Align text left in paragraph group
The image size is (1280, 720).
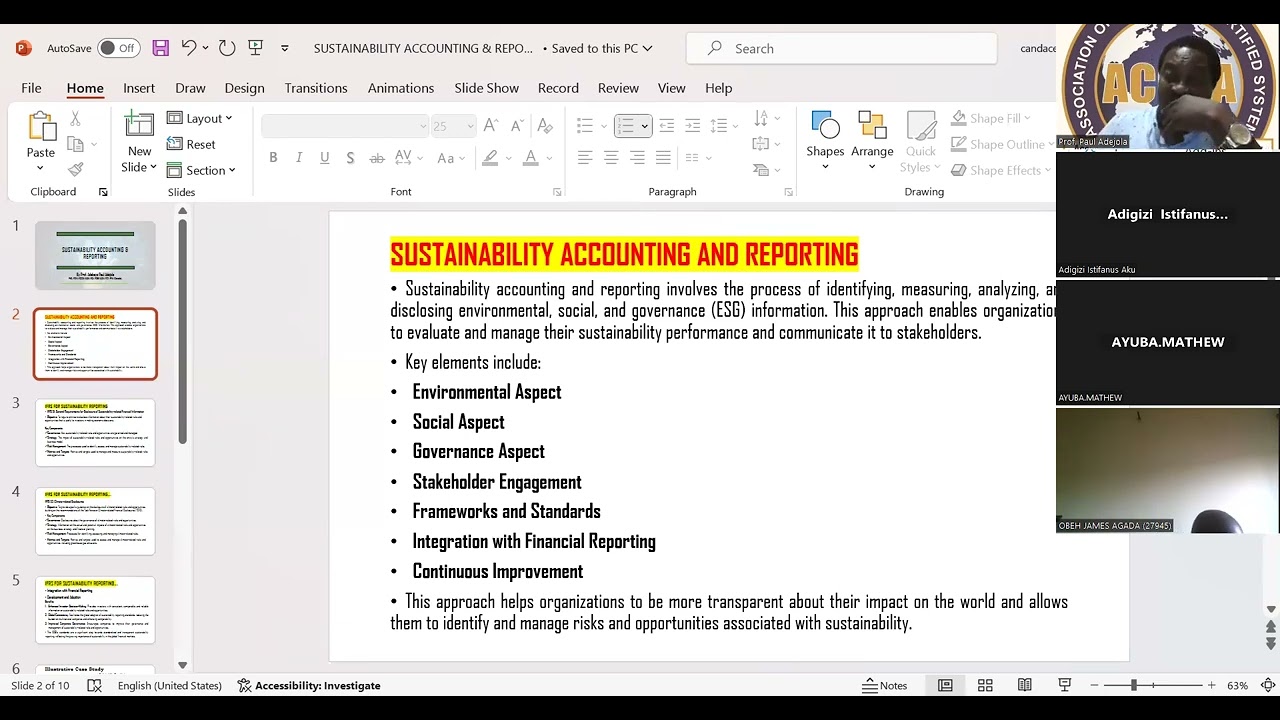[585, 158]
